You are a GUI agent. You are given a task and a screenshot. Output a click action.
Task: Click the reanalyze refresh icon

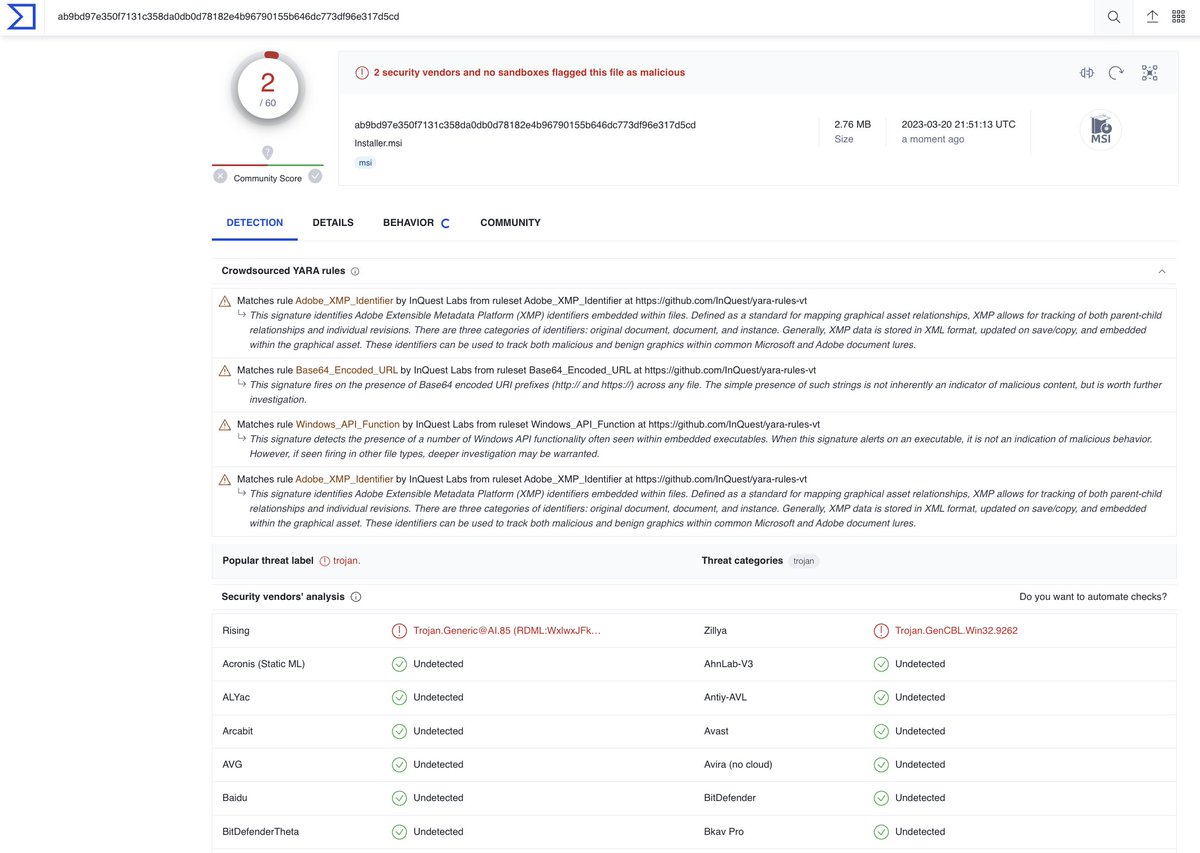(x=1117, y=73)
